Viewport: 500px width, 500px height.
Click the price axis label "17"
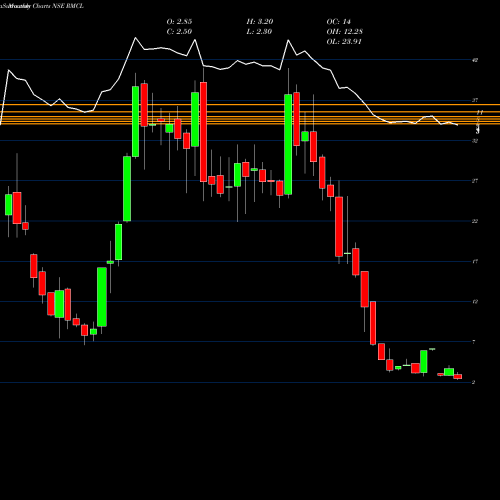tap(475, 261)
